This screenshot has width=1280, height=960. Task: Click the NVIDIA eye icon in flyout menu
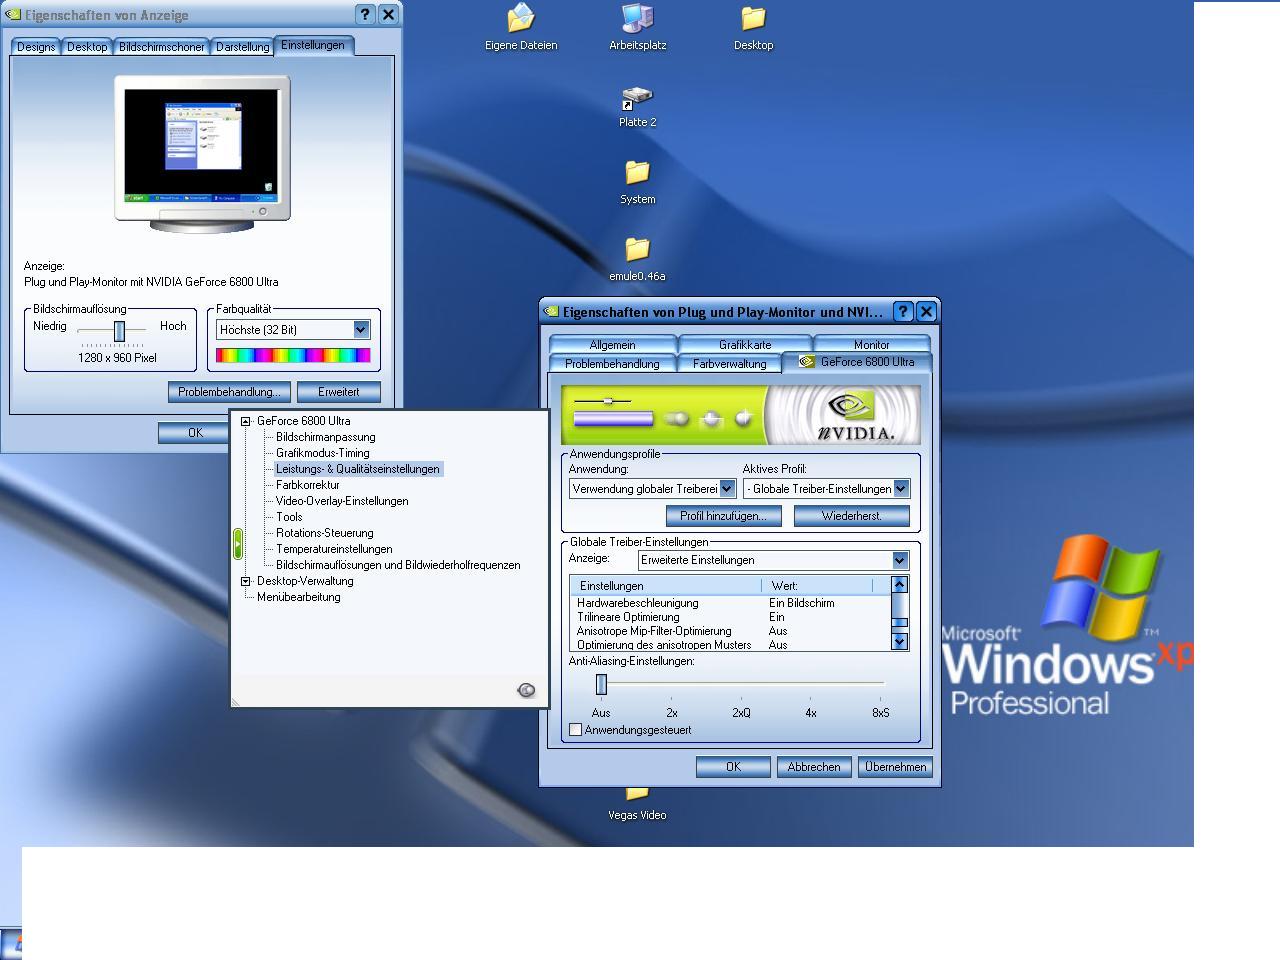click(x=526, y=690)
